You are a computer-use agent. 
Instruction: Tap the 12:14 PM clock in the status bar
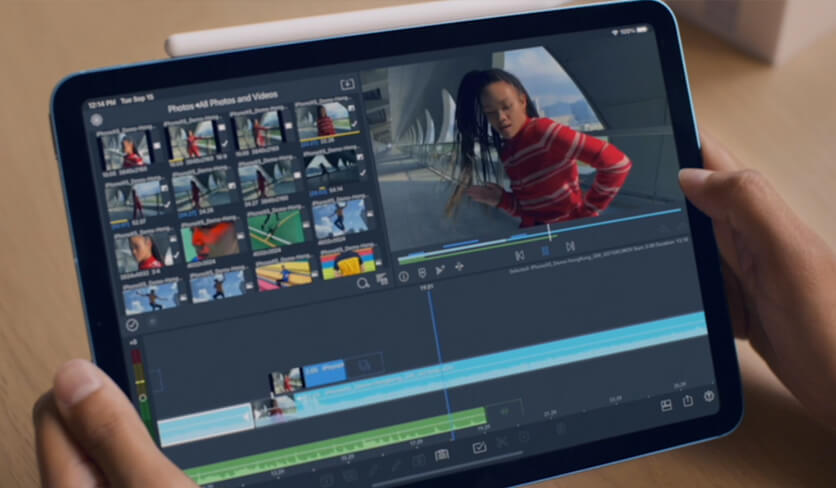pyautogui.click(x=102, y=103)
